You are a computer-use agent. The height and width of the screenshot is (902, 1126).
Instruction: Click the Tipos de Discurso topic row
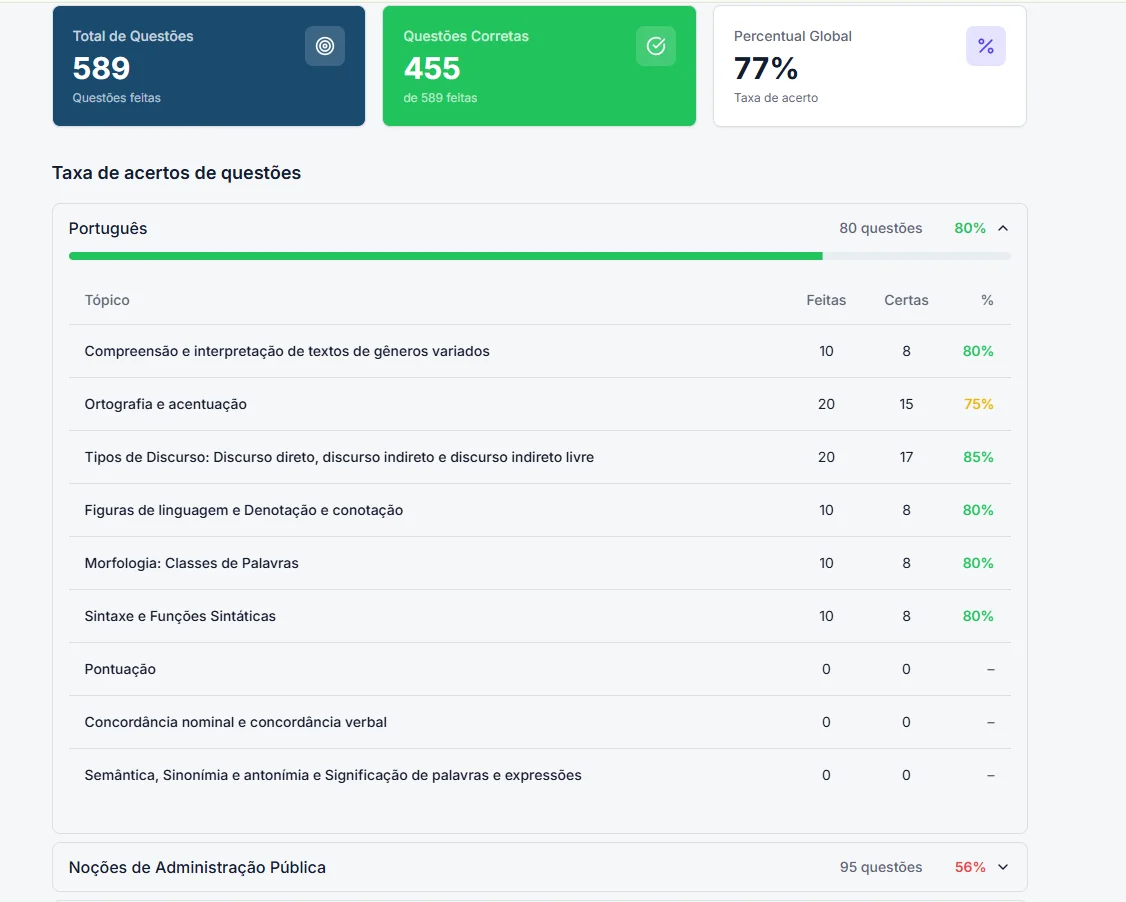[x=339, y=457]
